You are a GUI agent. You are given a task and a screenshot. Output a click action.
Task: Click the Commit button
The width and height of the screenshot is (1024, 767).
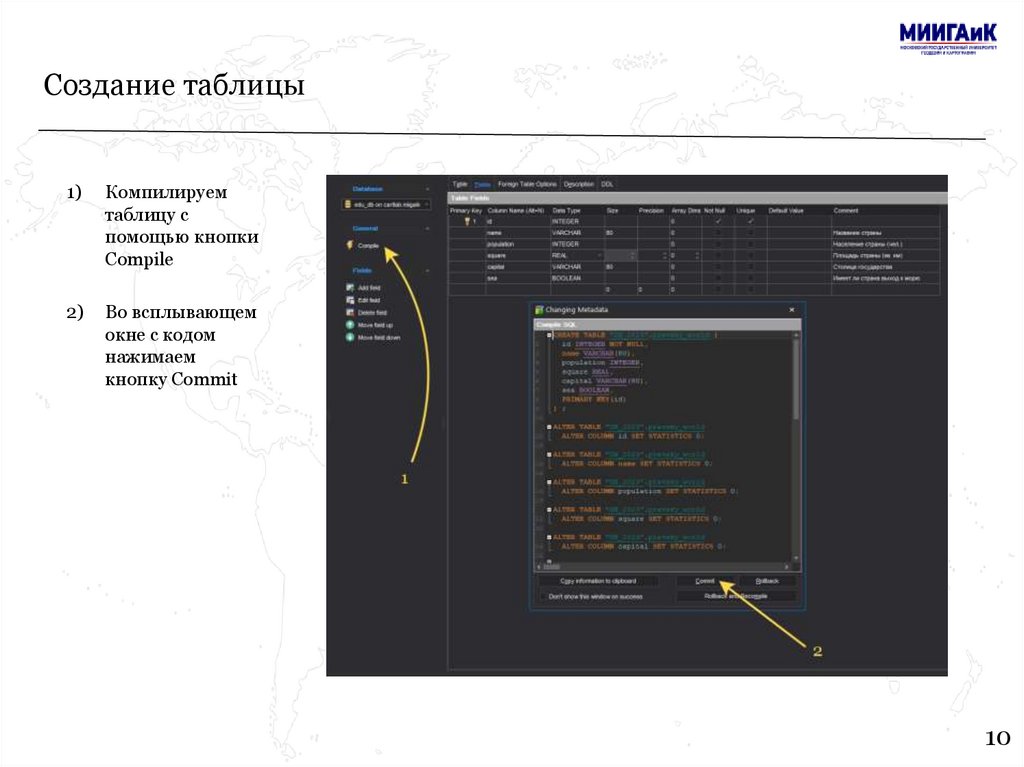click(705, 580)
